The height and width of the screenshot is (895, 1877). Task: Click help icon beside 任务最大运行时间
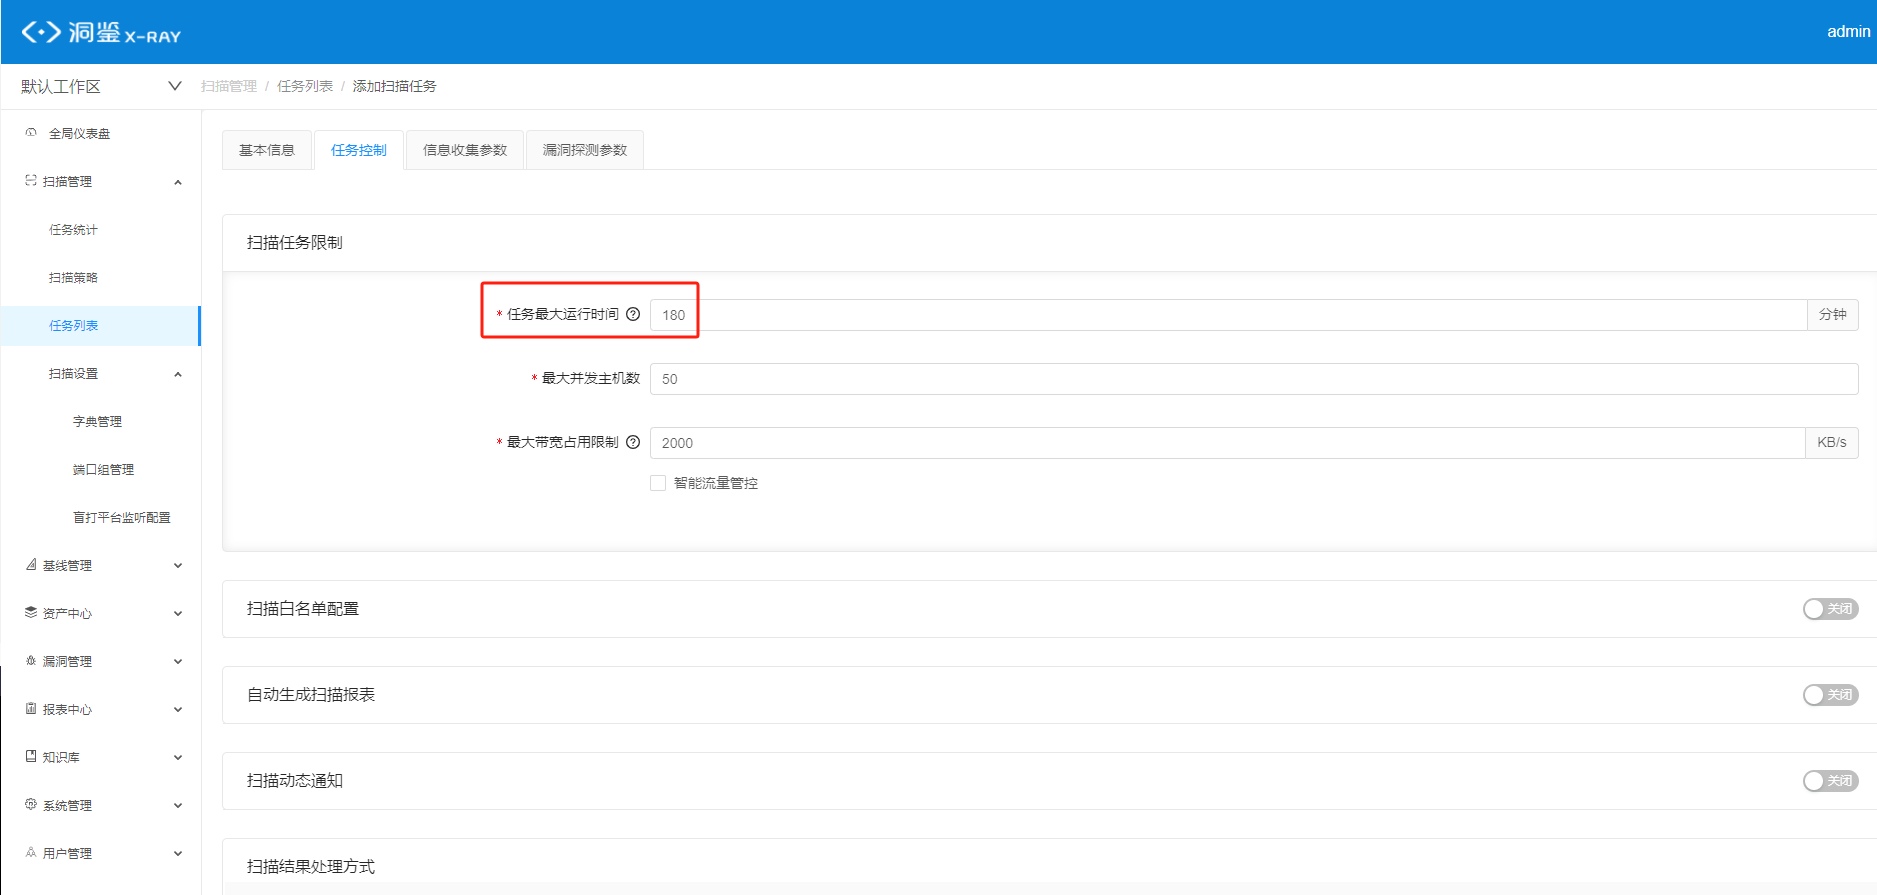633,314
